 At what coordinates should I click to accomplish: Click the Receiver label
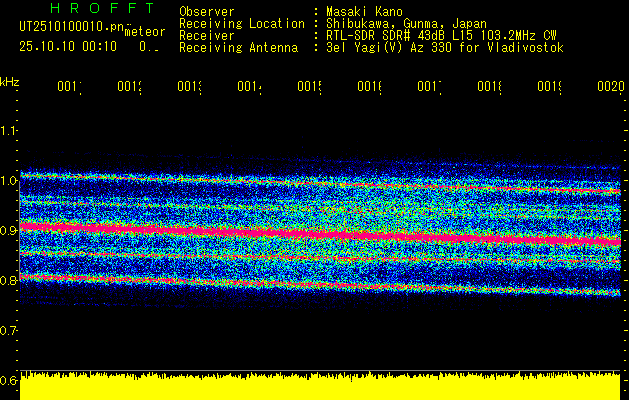pos(207,36)
